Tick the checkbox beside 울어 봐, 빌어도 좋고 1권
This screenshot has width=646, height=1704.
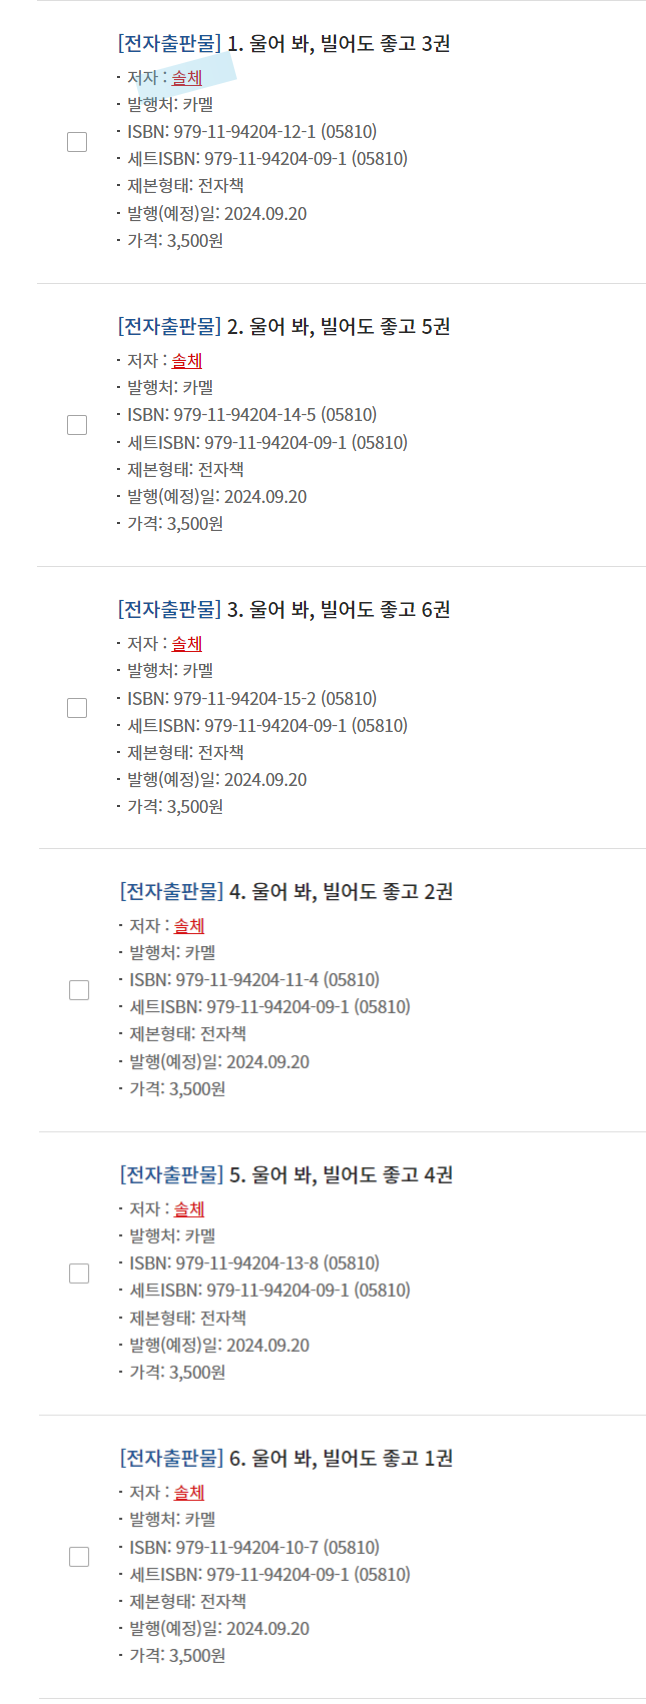79,1557
